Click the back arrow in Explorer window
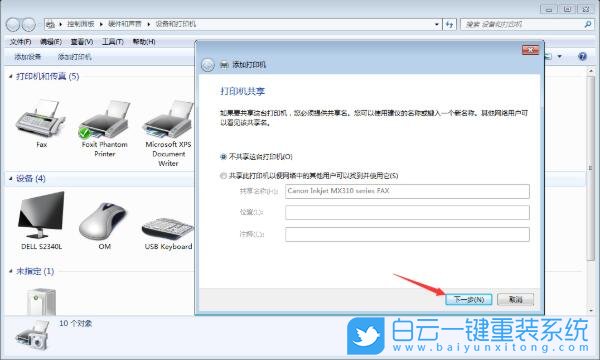600x360 pixels. pyautogui.click(x=13, y=24)
